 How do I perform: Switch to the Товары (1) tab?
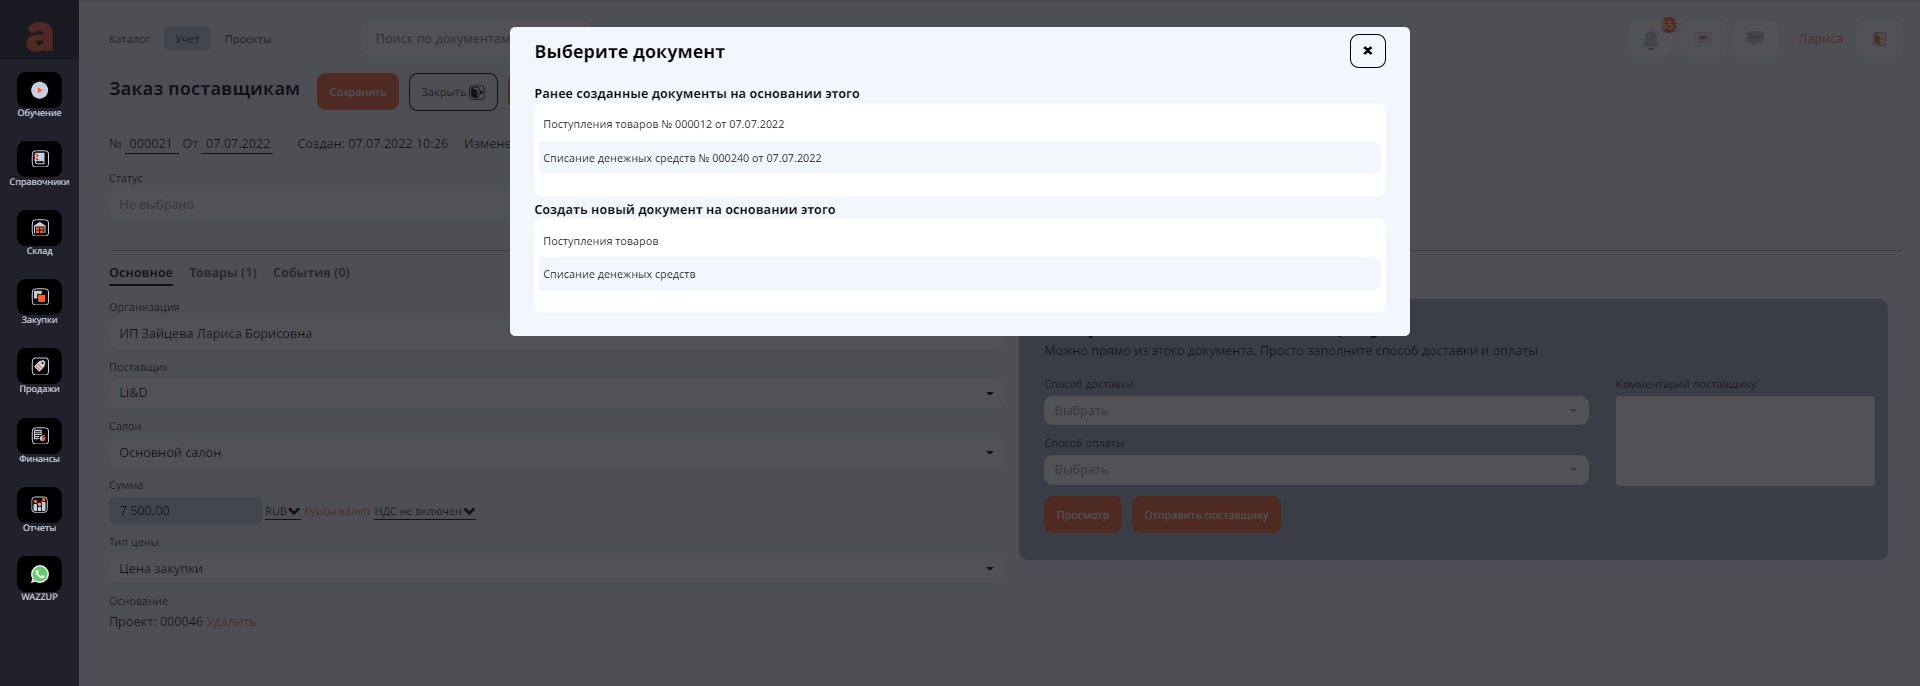click(x=223, y=273)
